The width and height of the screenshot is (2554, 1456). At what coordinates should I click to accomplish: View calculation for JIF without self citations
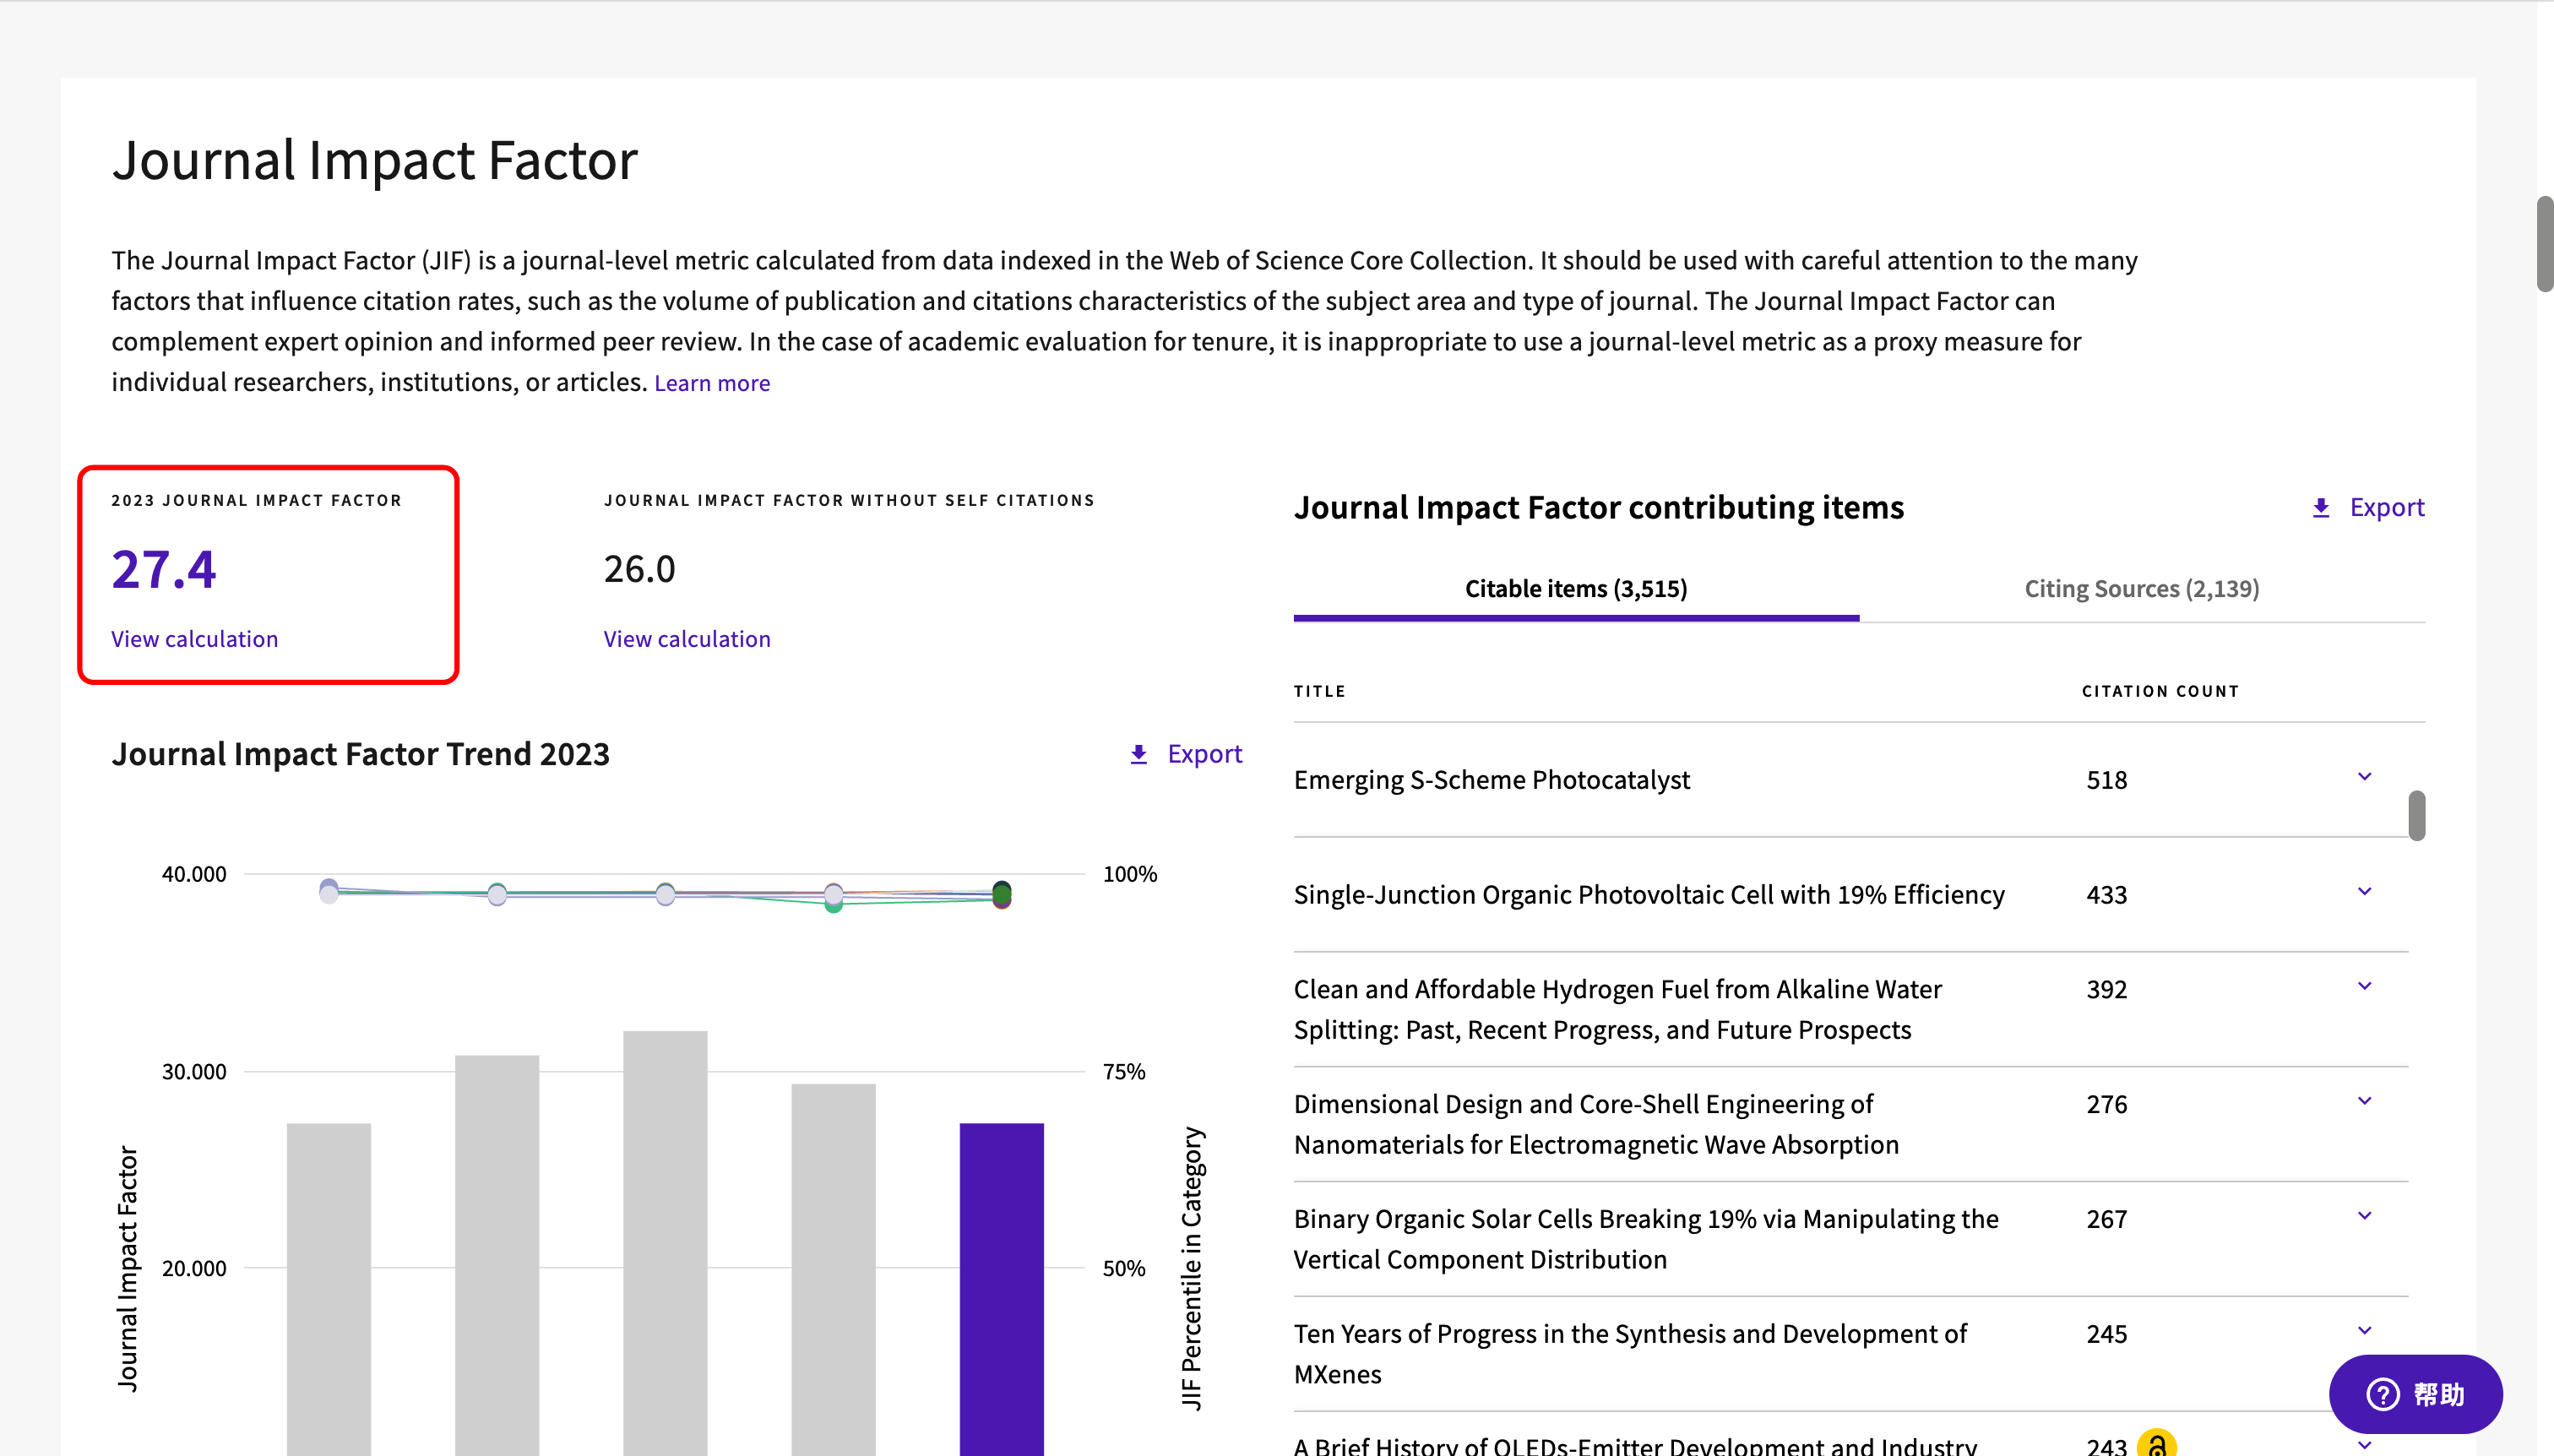(x=686, y=639)
